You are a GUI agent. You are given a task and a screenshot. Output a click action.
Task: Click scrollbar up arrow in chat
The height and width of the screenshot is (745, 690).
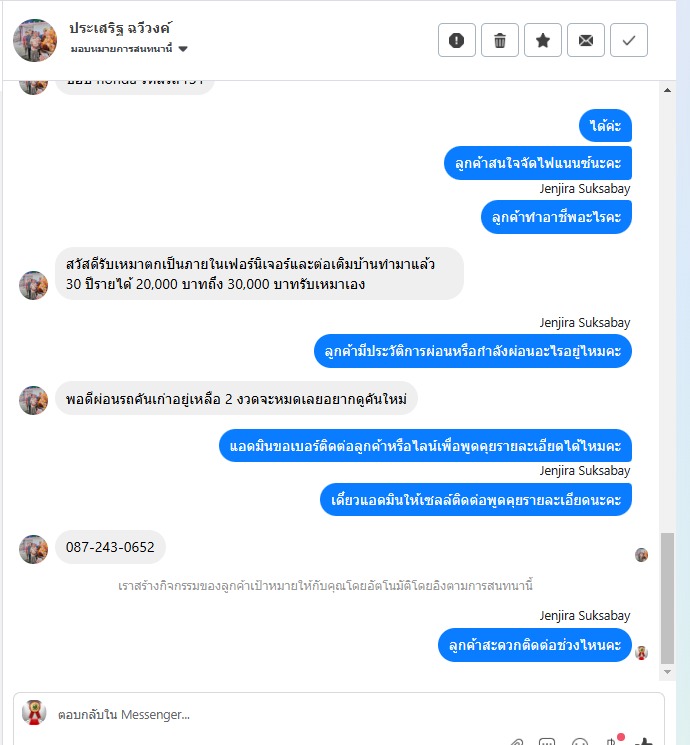(667, 90)
